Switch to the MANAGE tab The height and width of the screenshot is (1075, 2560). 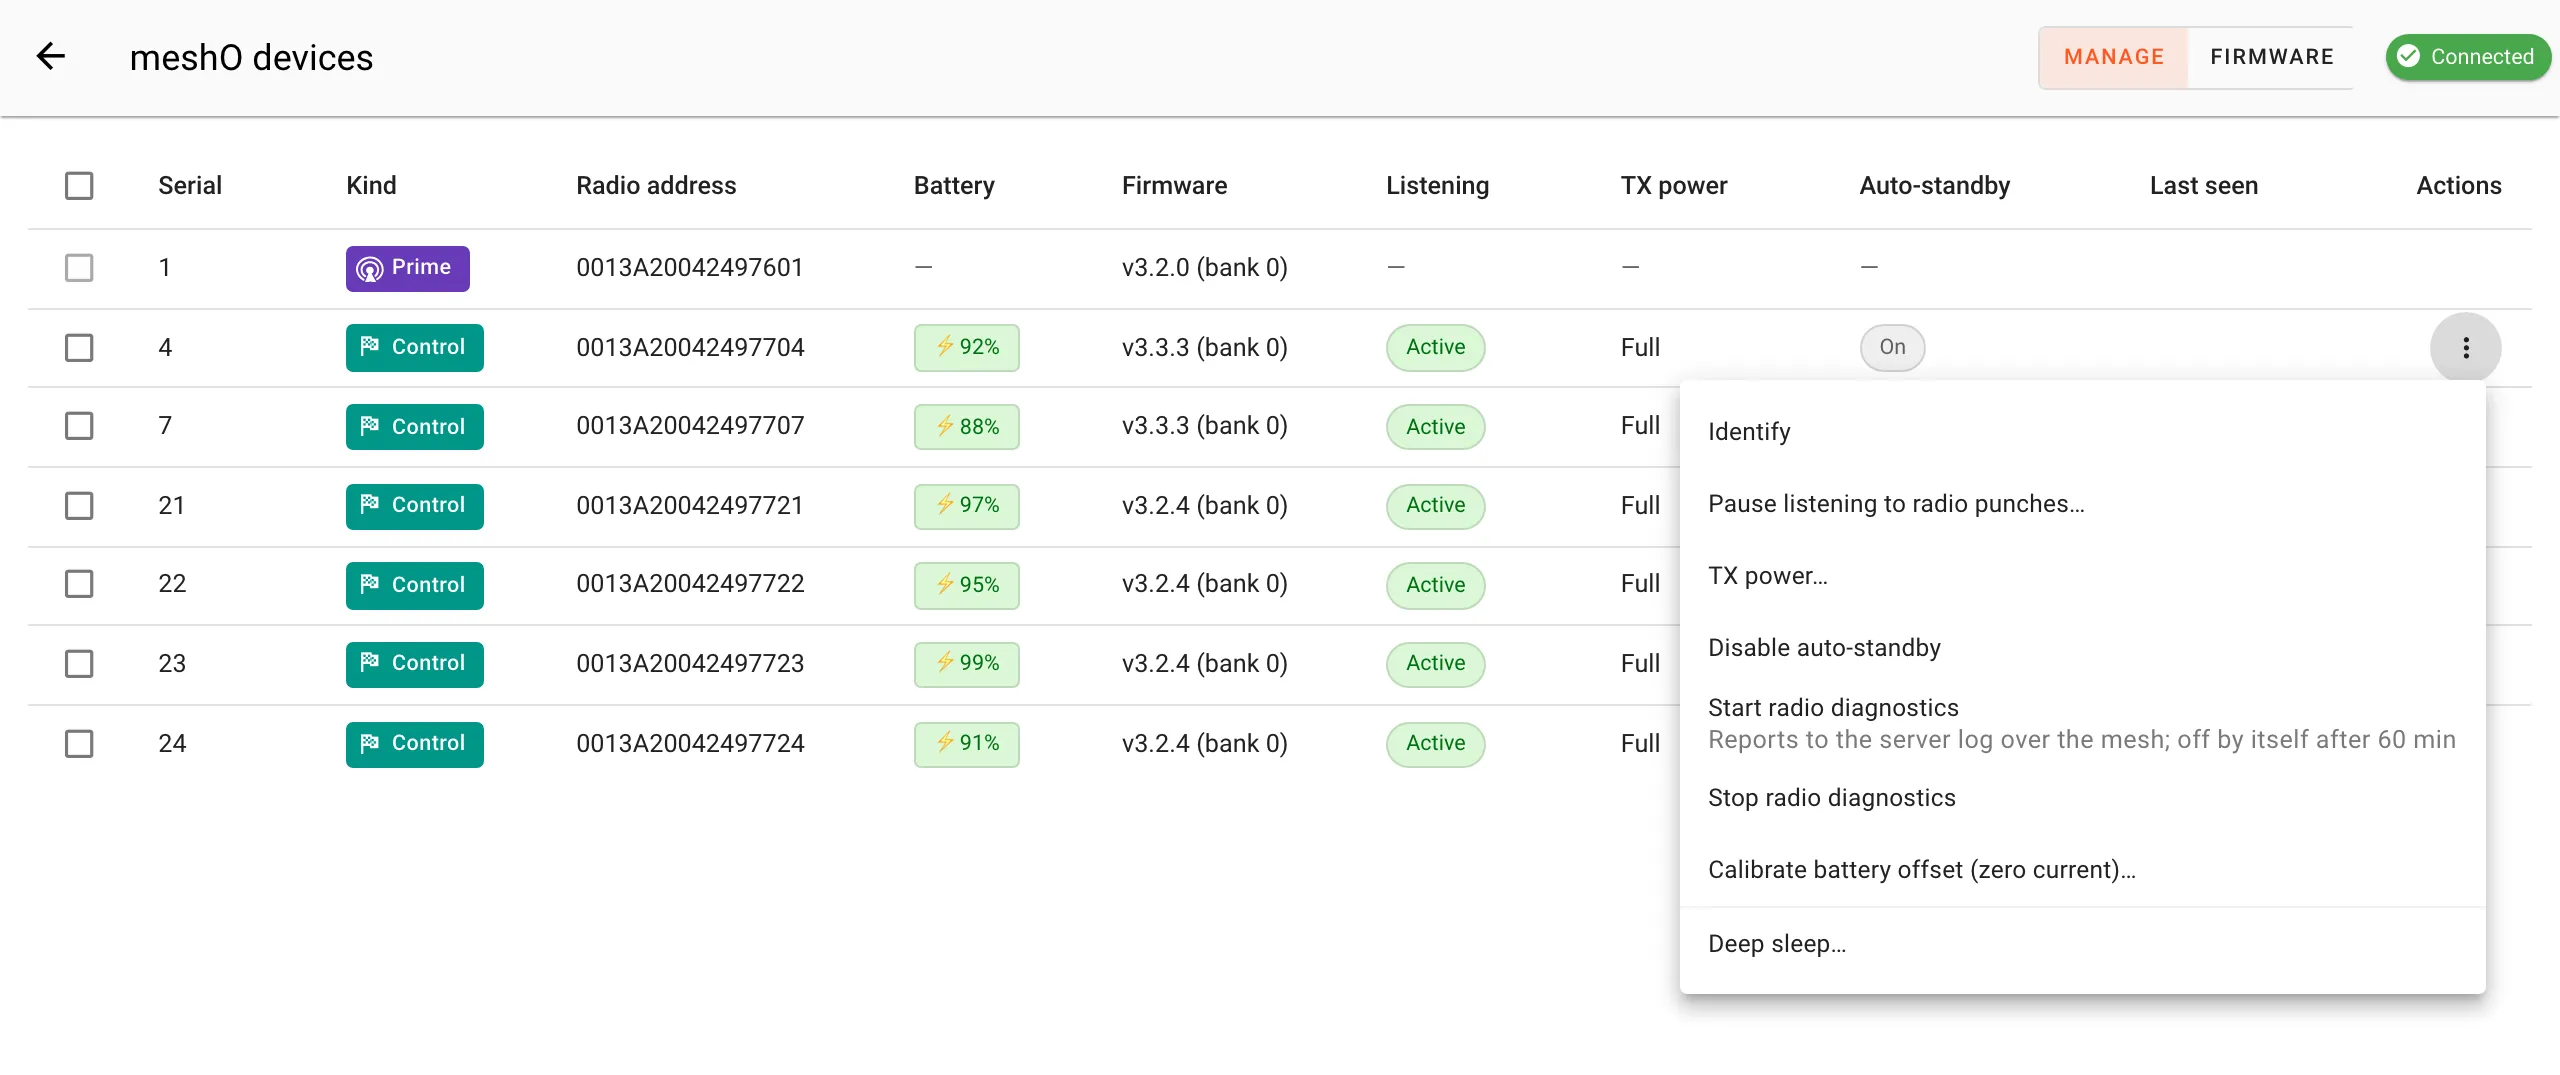(2113, 57)
